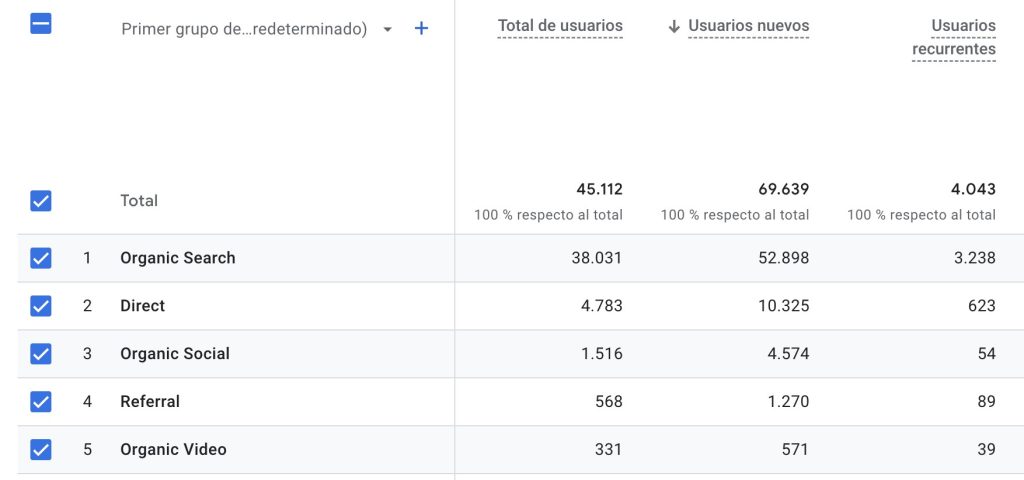Select the Organic Social channel label

(175, 354)
